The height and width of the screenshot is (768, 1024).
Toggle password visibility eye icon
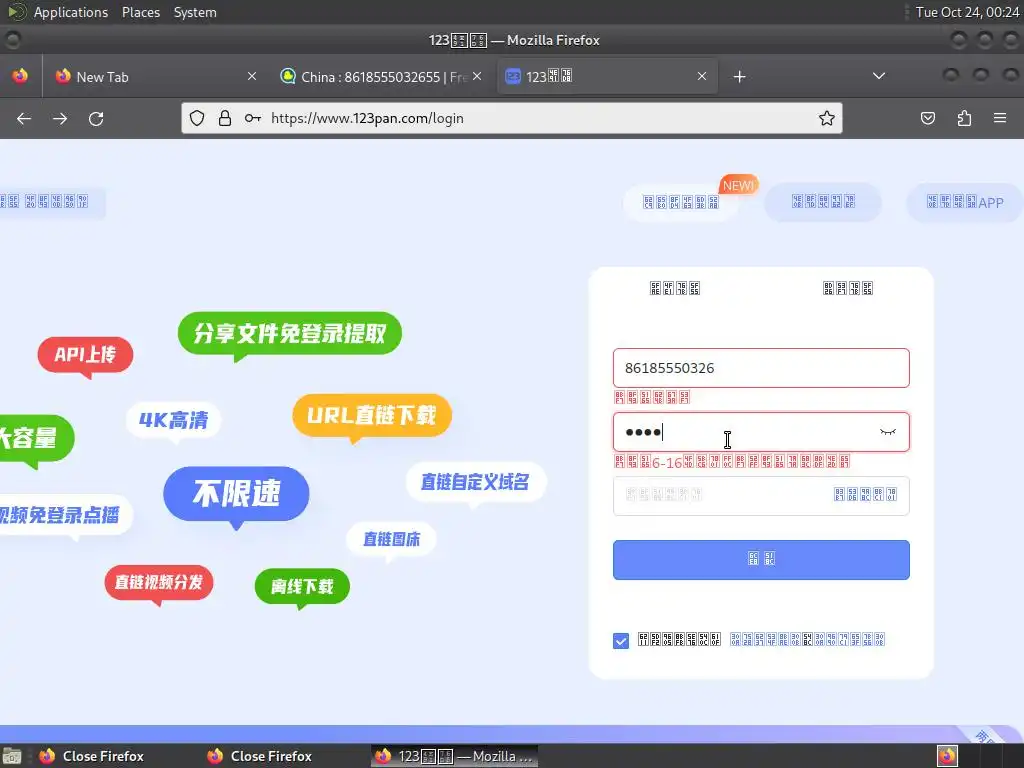click(x=888, y=432)
